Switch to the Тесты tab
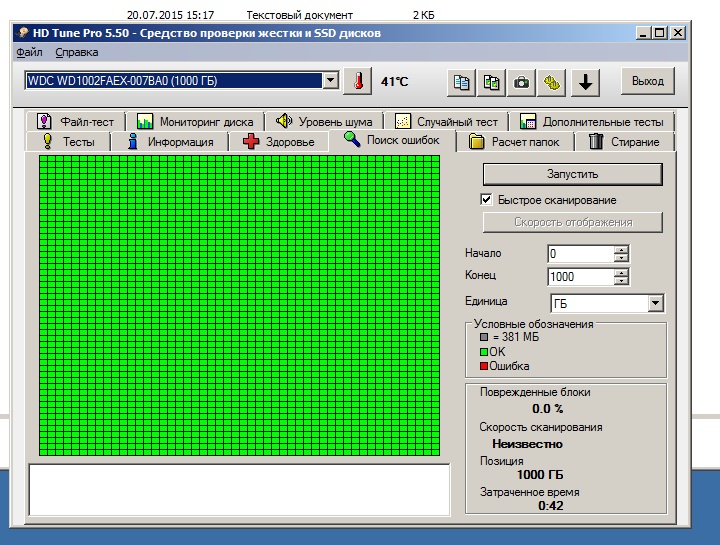Image resolution: width=720 pixels, height=545 pixels. tap(68, 141)
